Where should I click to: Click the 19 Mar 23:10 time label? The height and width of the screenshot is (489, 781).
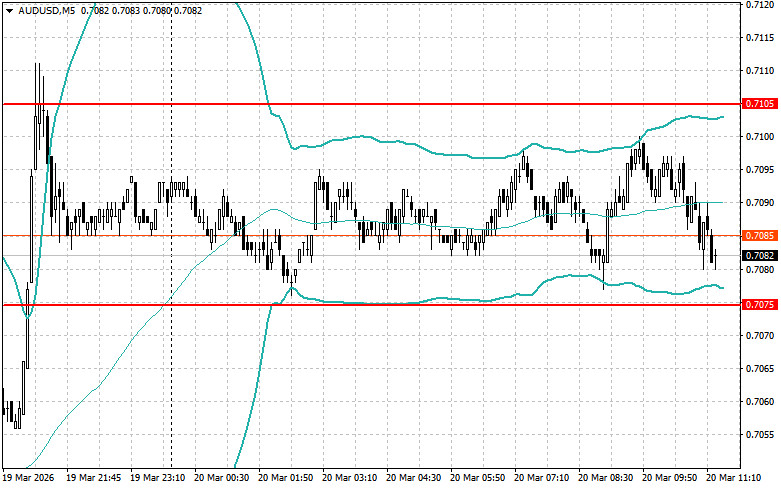(x=157, y=478)
